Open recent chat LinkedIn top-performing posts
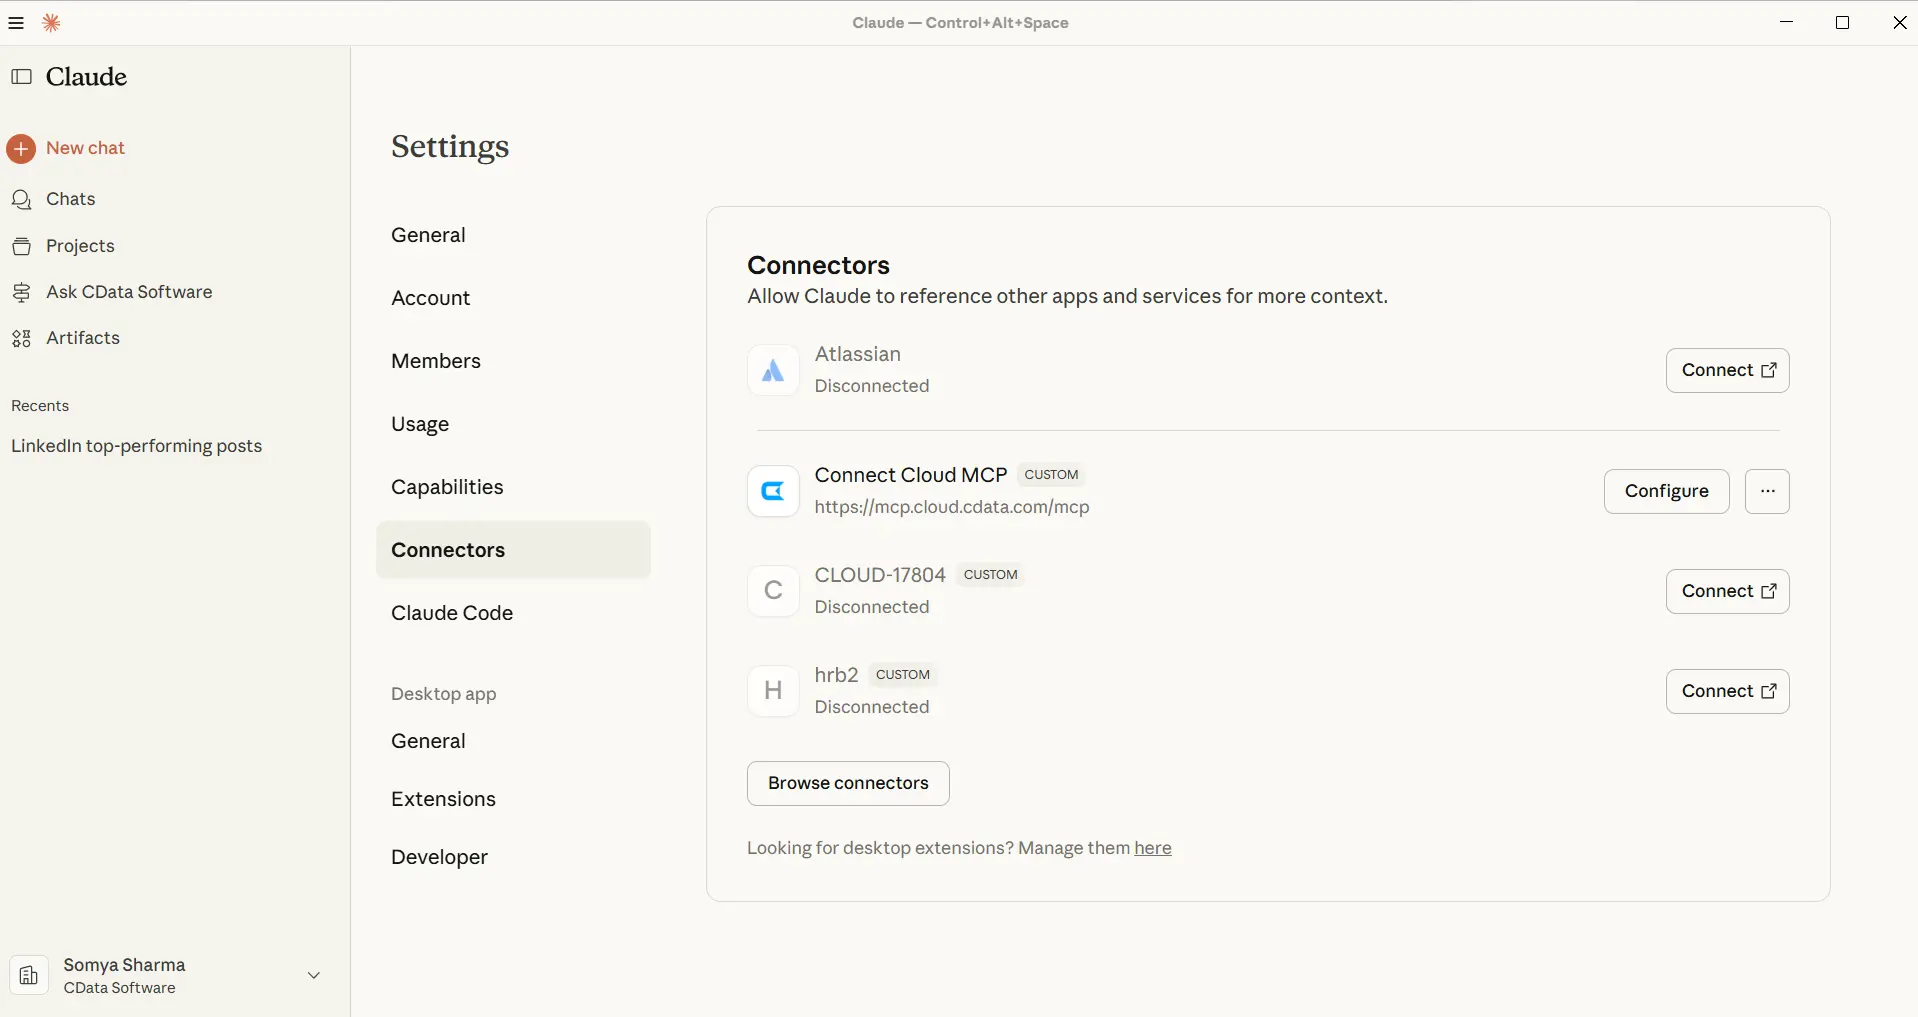The width and height of the screenshot is (1918, 1017). coord(137,446)
